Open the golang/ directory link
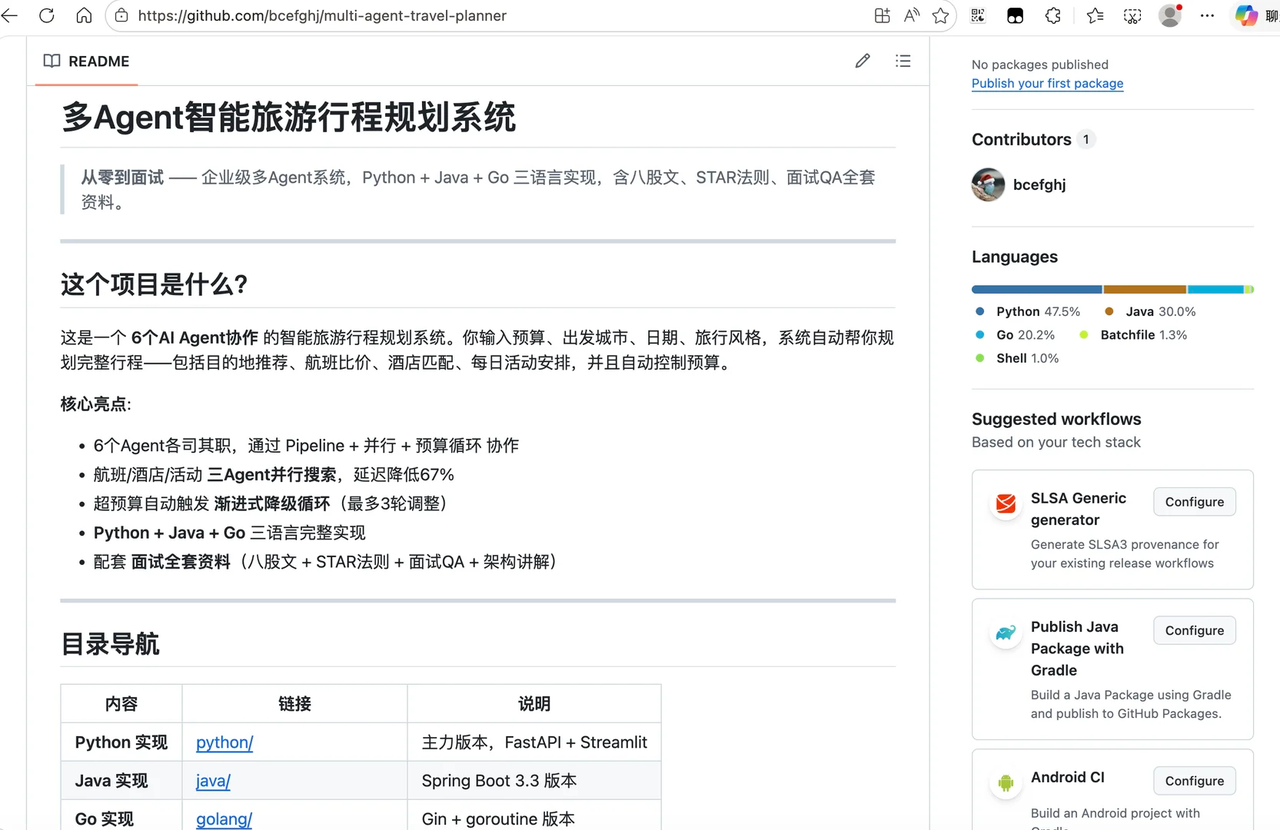Screen dimensions: 1280x830 tap(224, 819)
